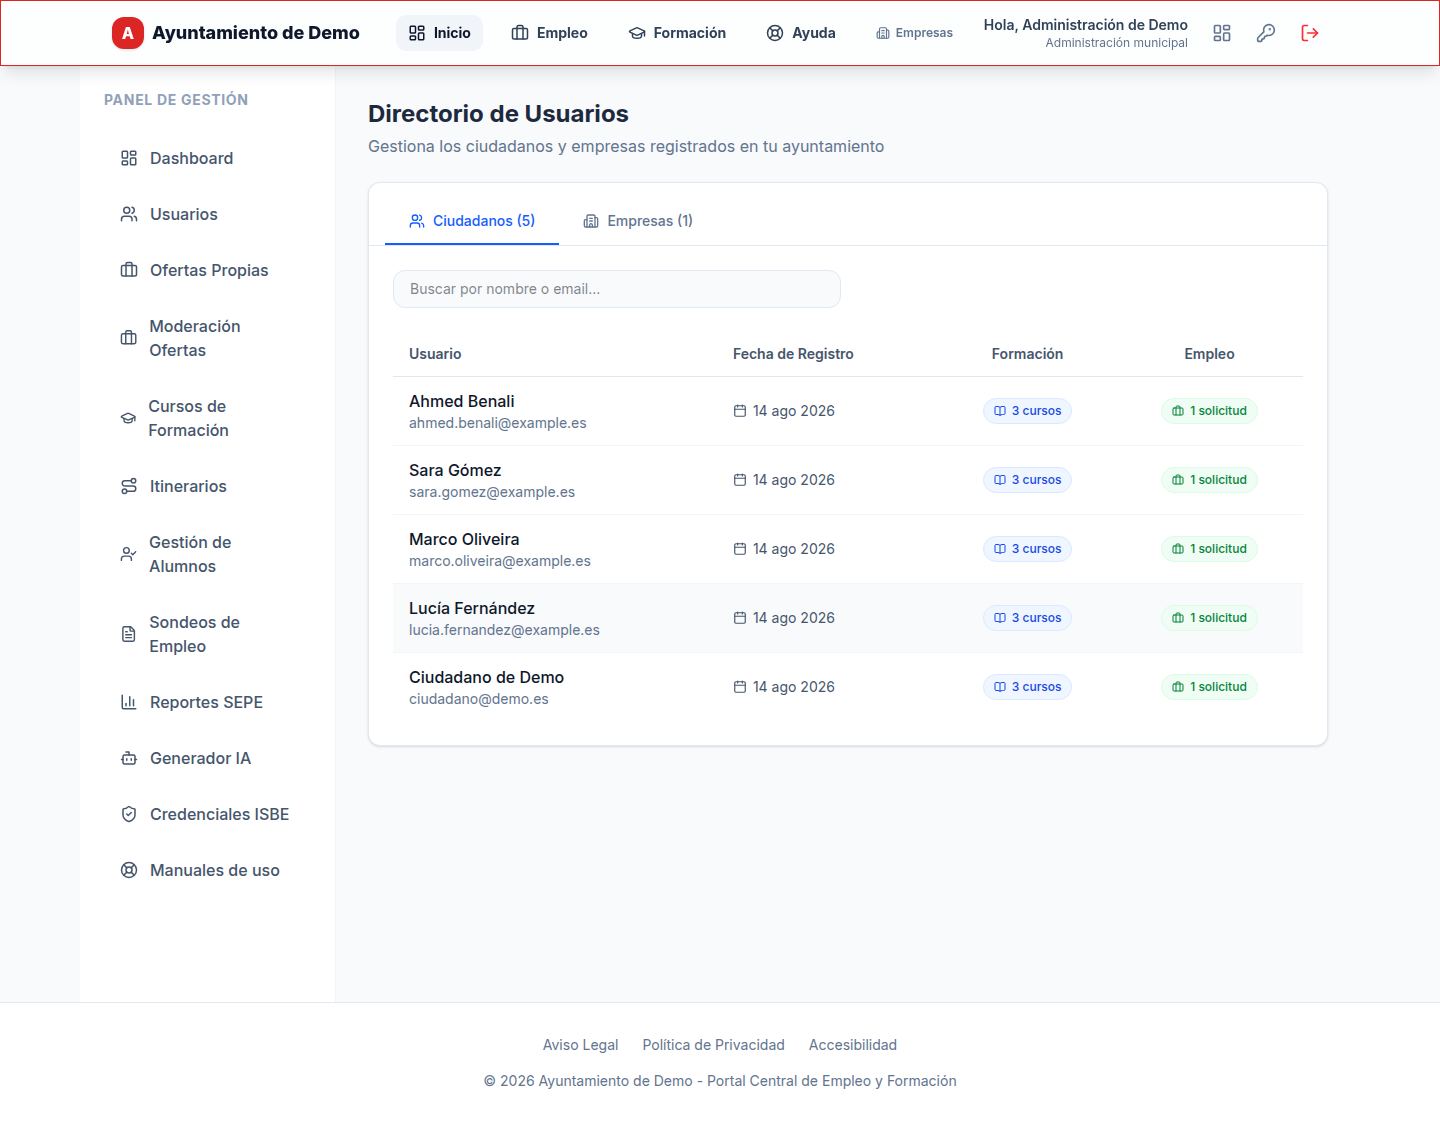Open the dashboard grid icon in header

tap(1222, 33)
